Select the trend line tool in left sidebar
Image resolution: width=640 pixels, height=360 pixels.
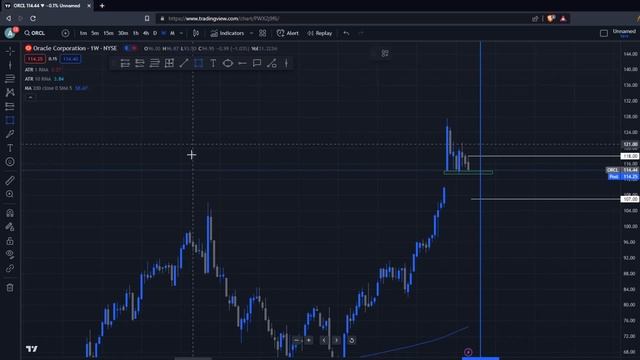pyautogui.click(x=10, y=65)
